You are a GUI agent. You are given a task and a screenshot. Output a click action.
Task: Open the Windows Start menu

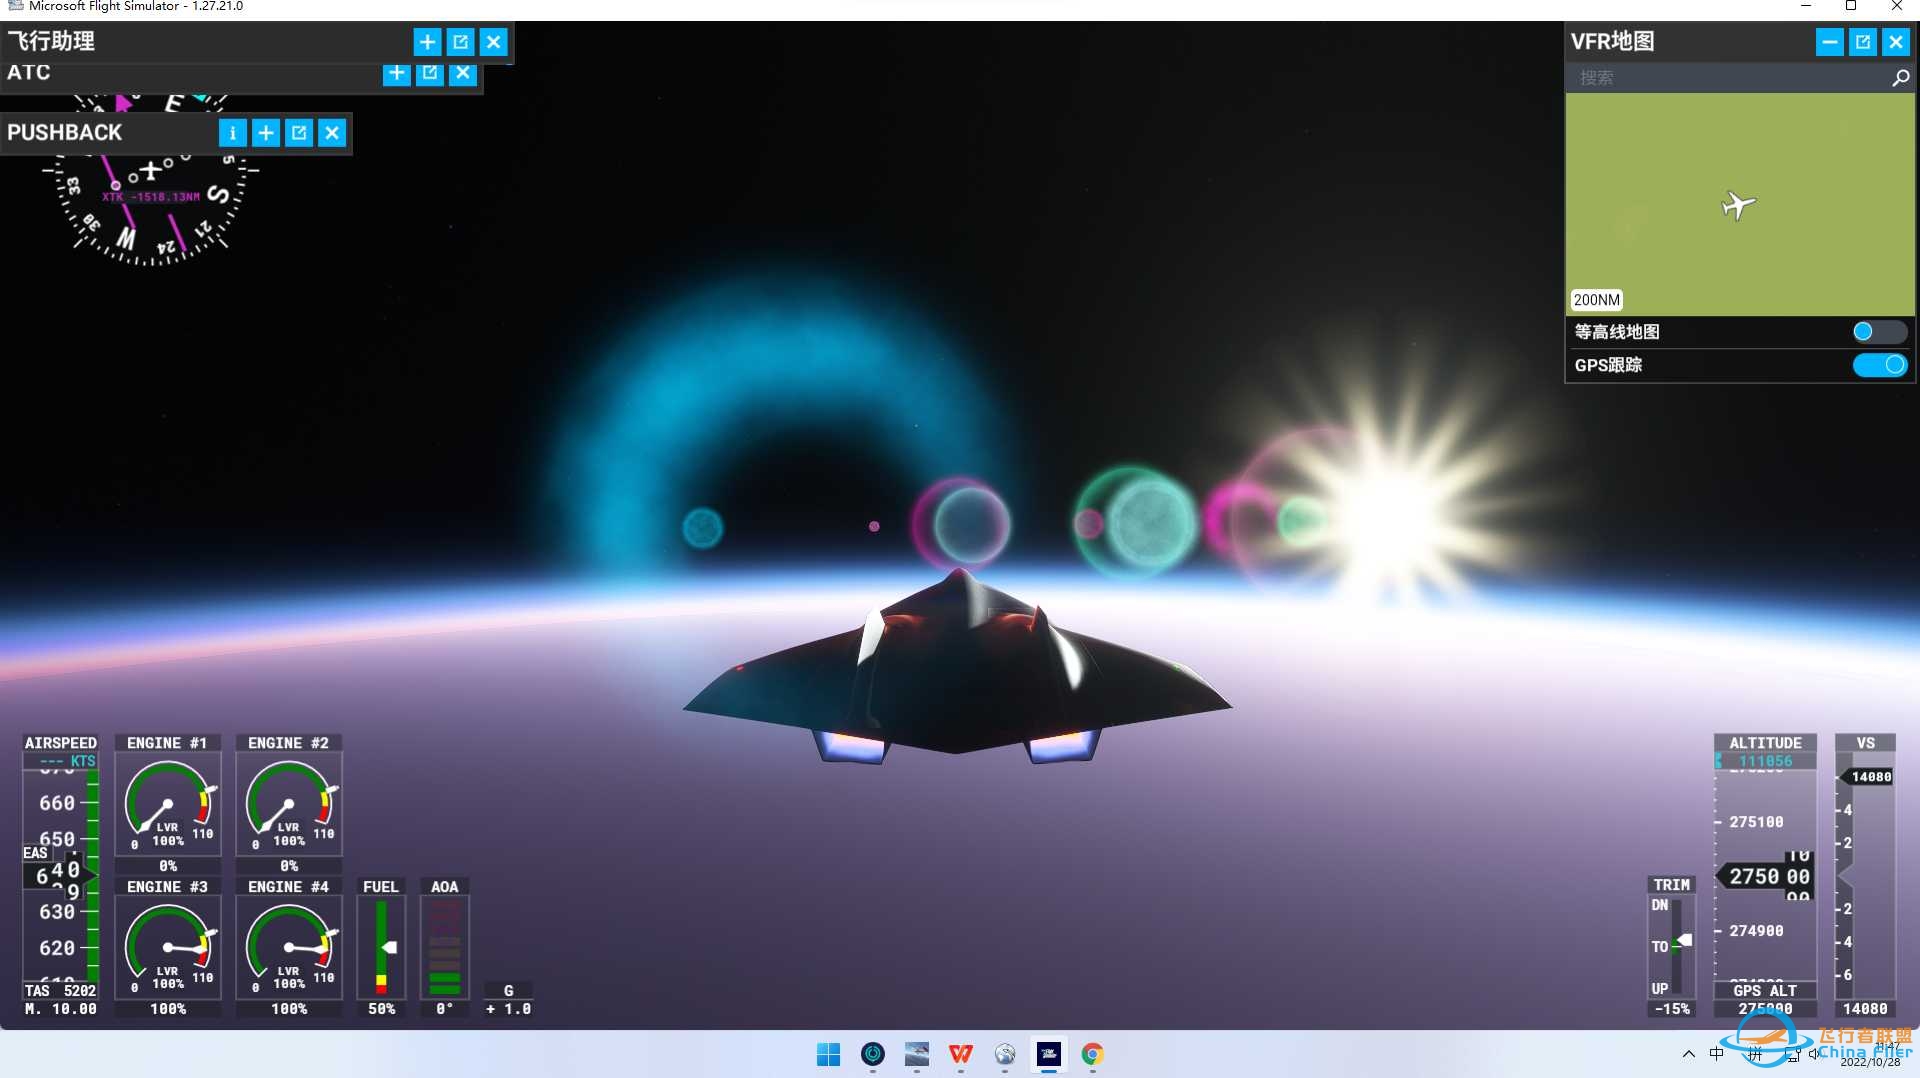coord(828,1054)
